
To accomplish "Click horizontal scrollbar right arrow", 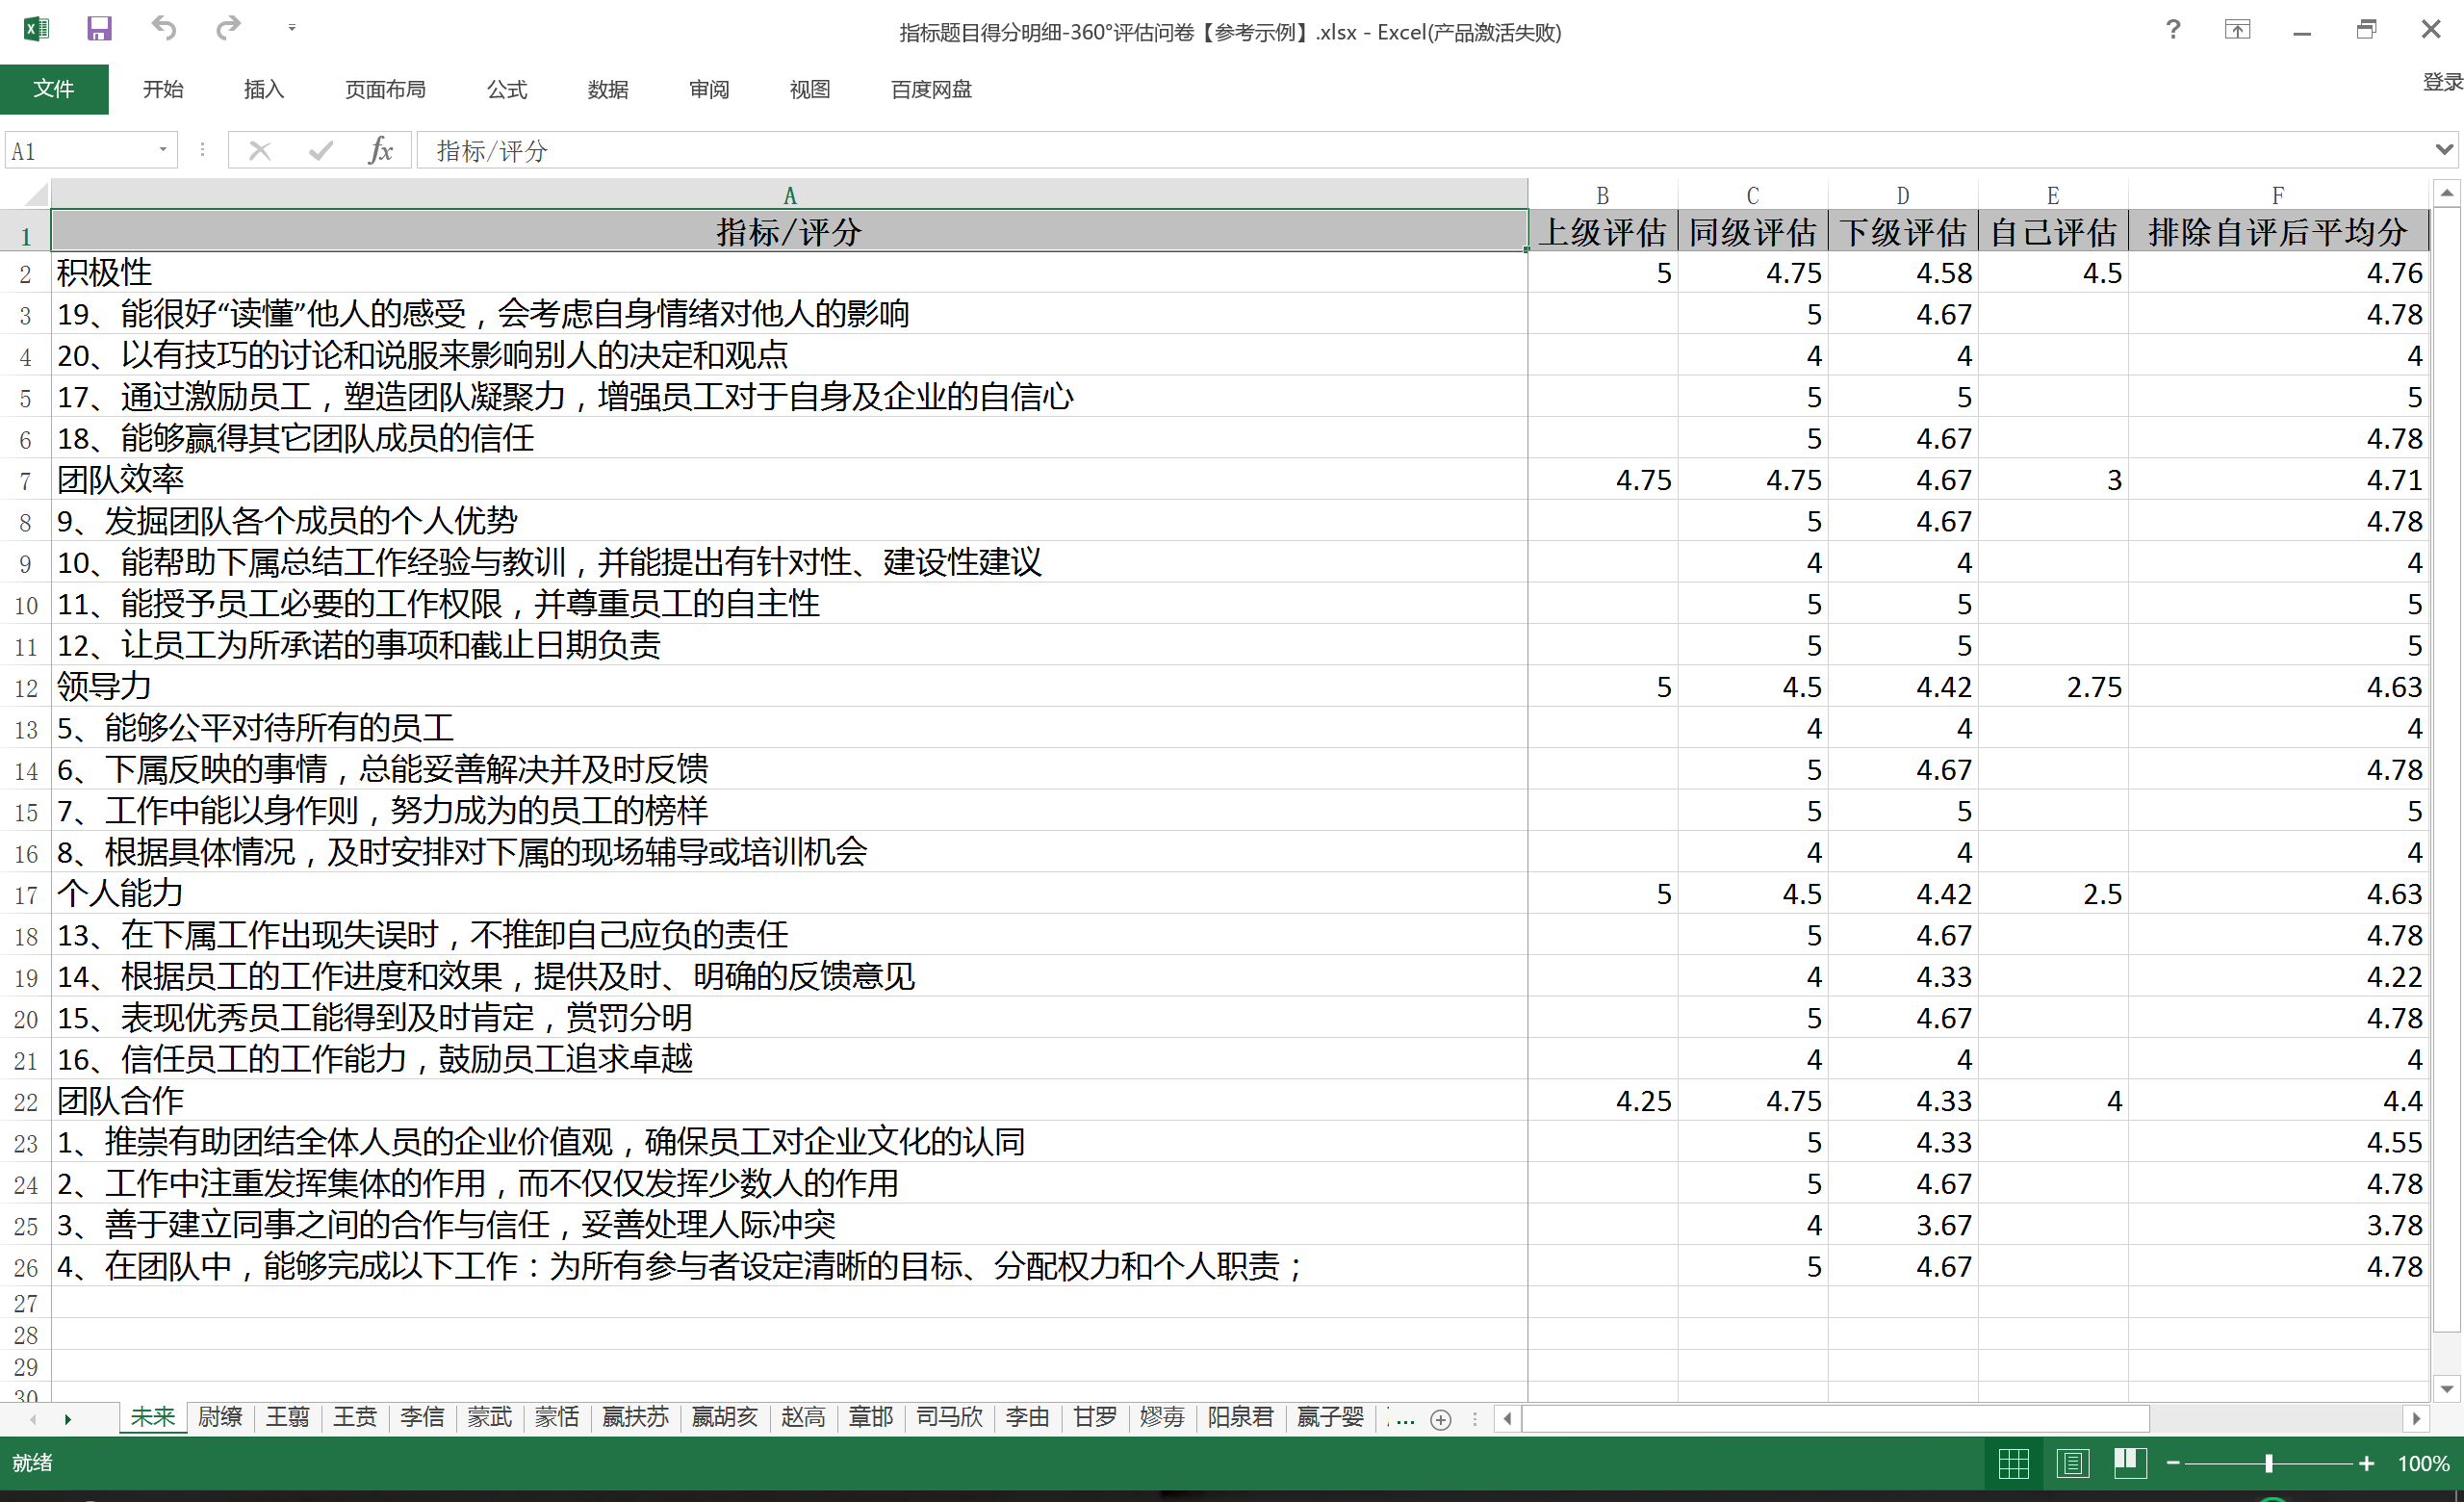I will pos(2416,1418).
